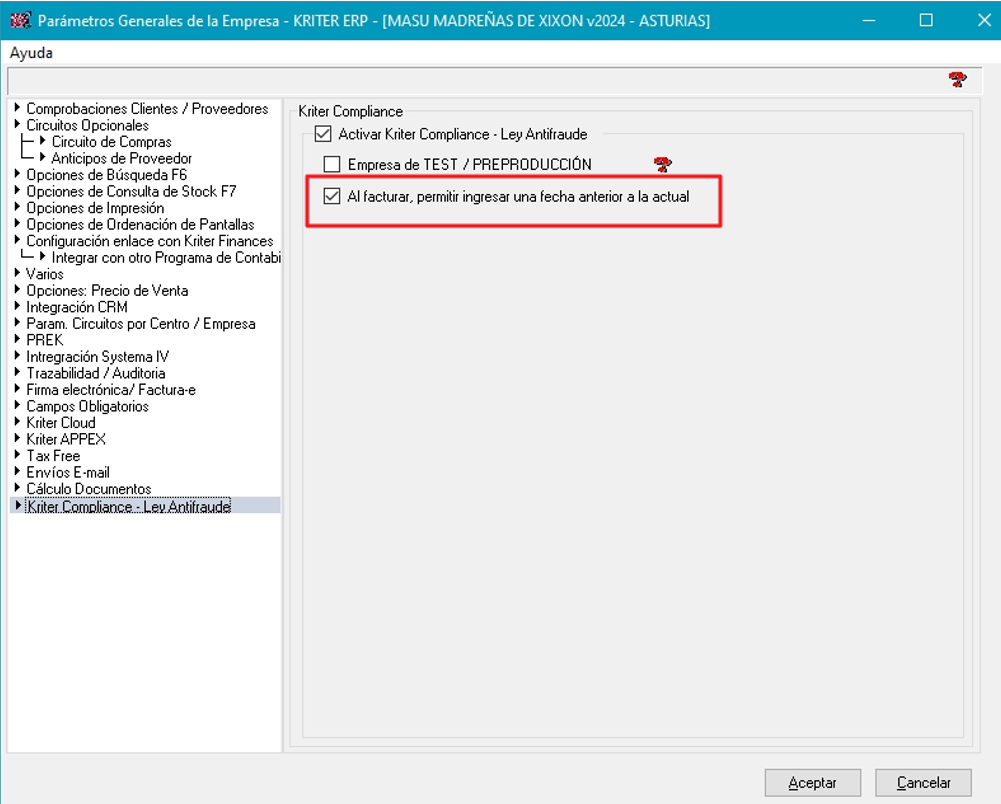
Task: Select Integrar con otro Programa de Contabi
Action: tap(166, 258)
